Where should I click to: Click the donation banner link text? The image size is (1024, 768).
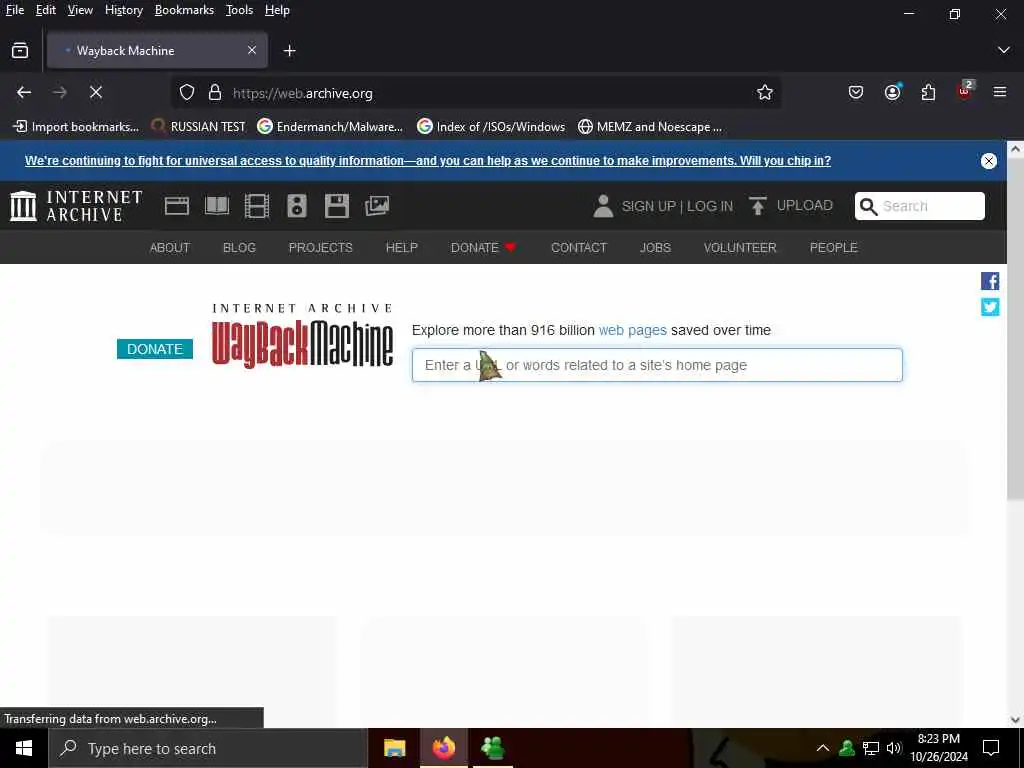click(428, 161)
